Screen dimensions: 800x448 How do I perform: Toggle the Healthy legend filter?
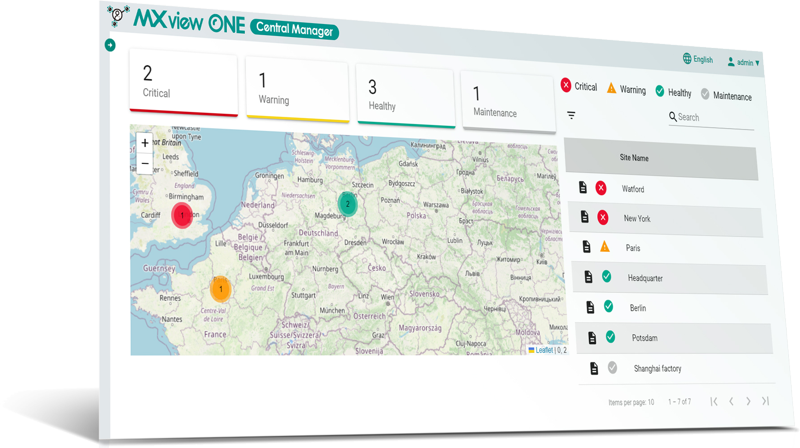(673, 92)
